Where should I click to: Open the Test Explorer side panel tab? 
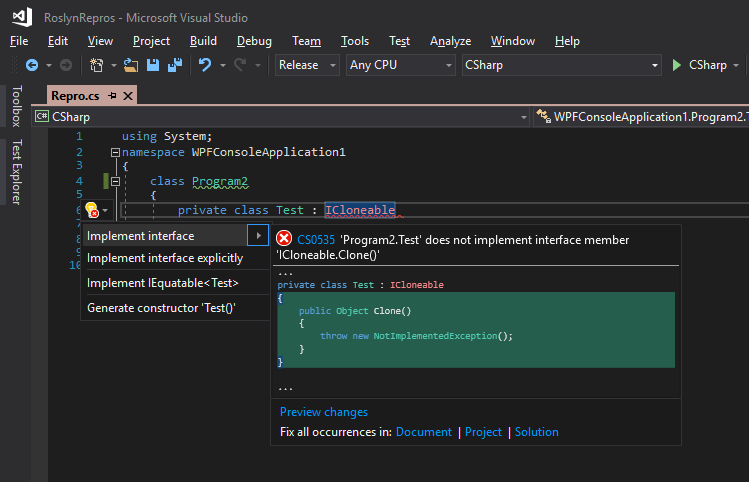coord(17,172)
